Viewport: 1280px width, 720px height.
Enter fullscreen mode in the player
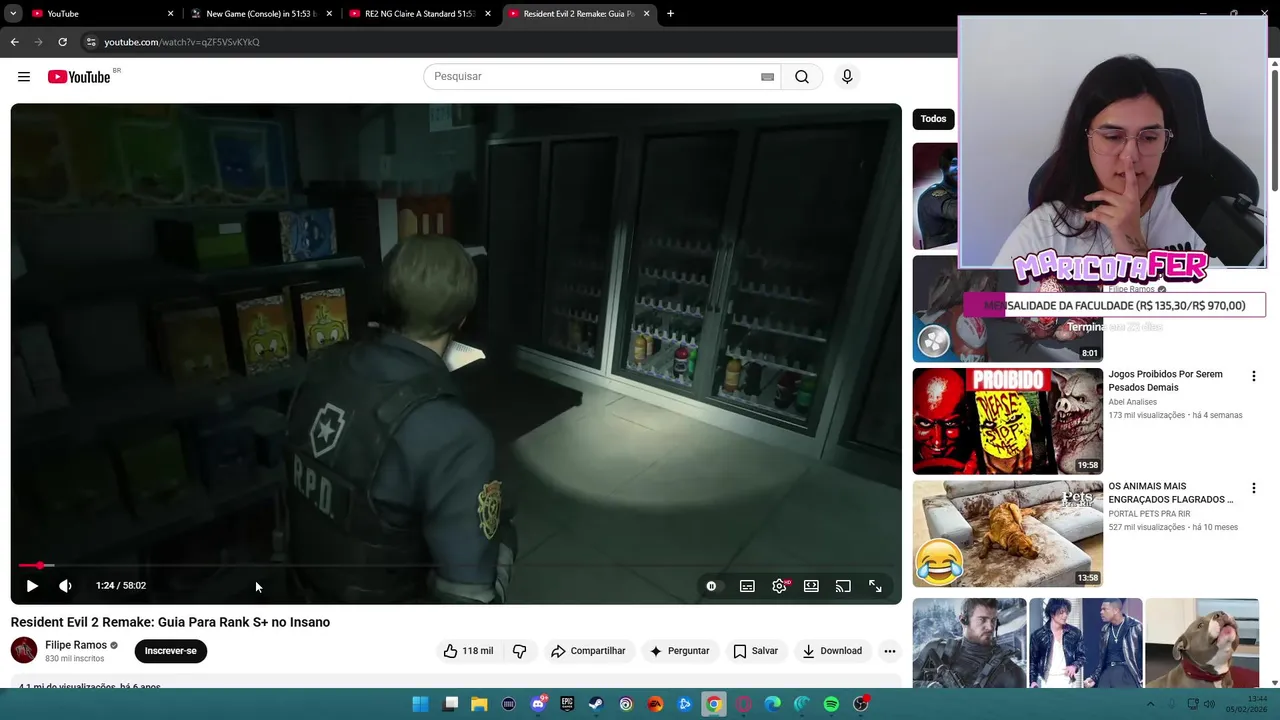coord(875,586)
